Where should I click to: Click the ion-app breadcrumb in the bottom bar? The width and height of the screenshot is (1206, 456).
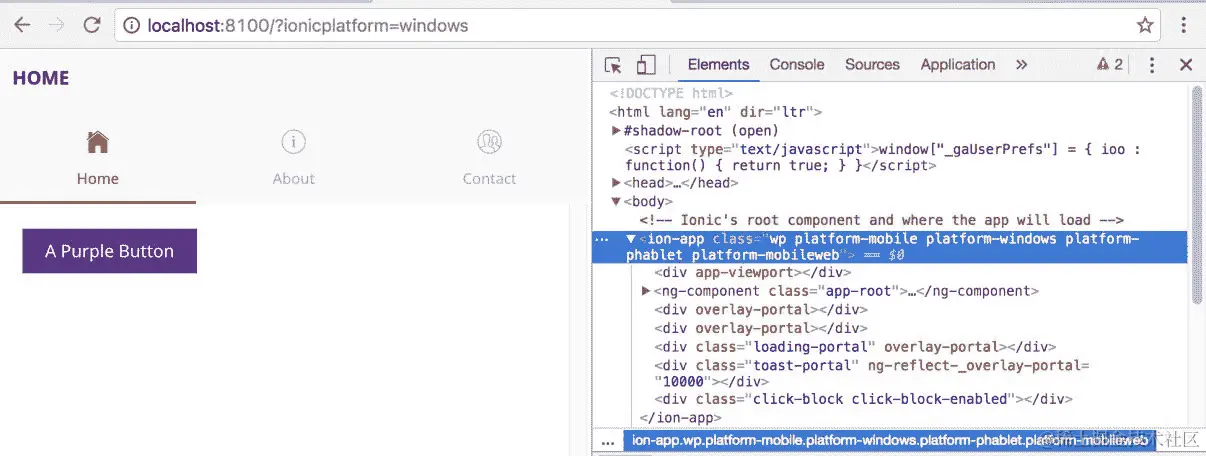(888, 440)
